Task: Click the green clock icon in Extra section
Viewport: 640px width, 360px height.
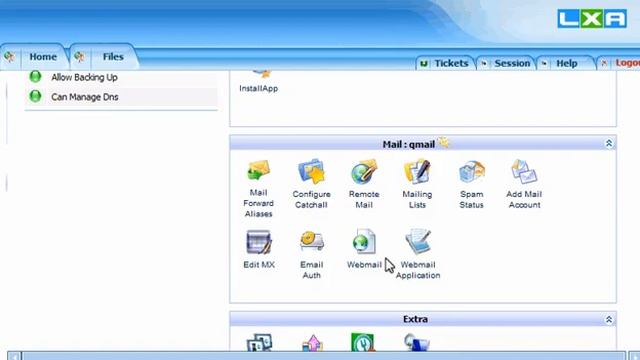Action: [x=363, y=342]
